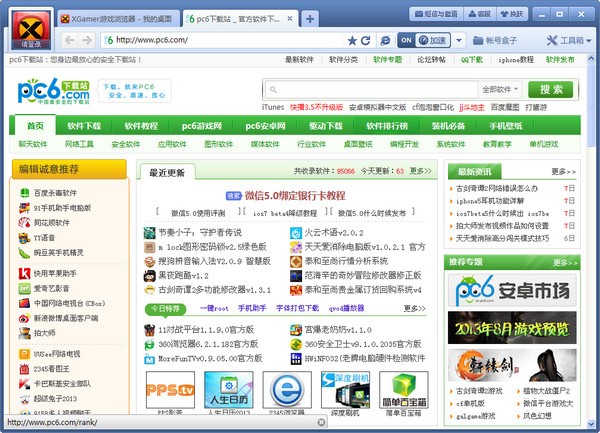Viewport: 600px width, 433px height.
Task: Click 91手机助手电脑版 icon
Action: [x=24, y=208]
